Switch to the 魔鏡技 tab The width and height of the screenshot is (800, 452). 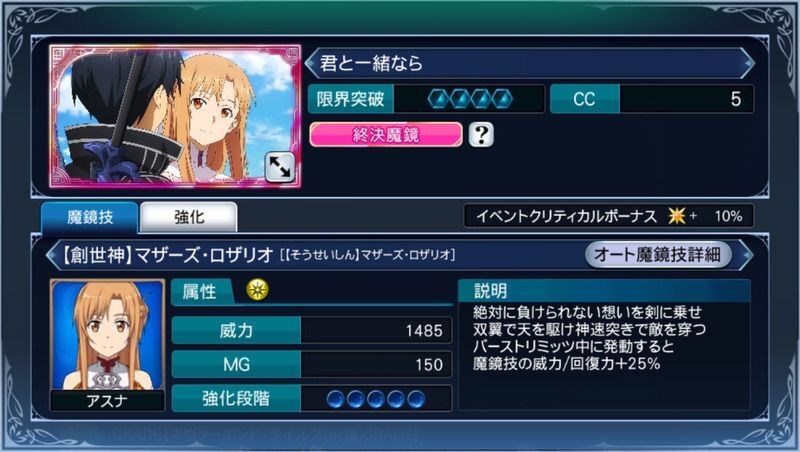point(90,217)
